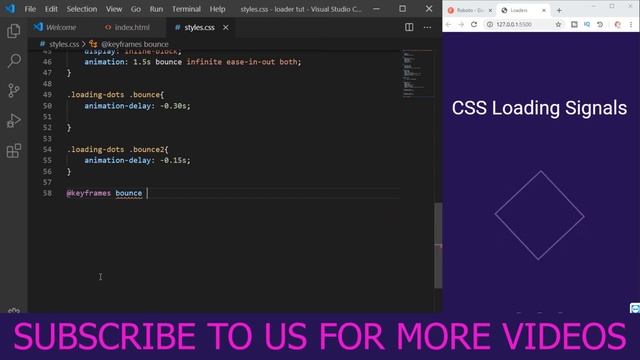Click the '-0.15s' animation-delay value

tap(173, 160)
